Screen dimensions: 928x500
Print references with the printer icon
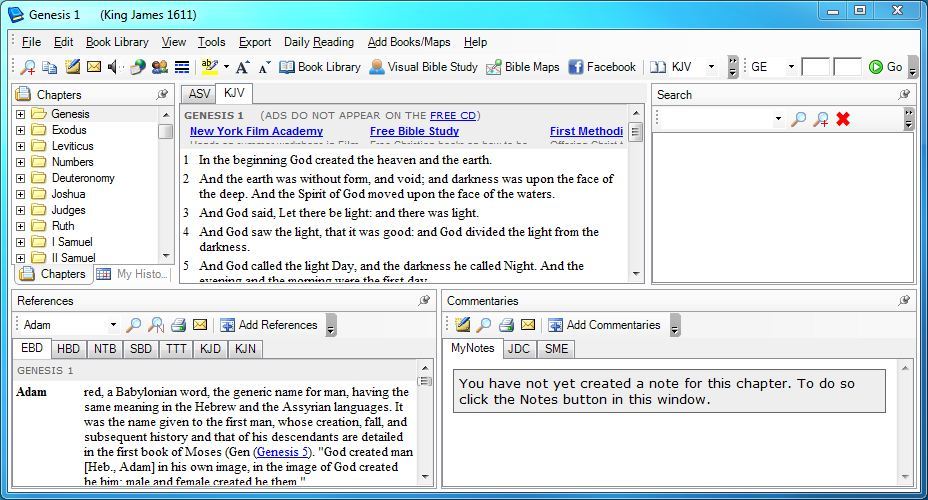tap(178, 325)
